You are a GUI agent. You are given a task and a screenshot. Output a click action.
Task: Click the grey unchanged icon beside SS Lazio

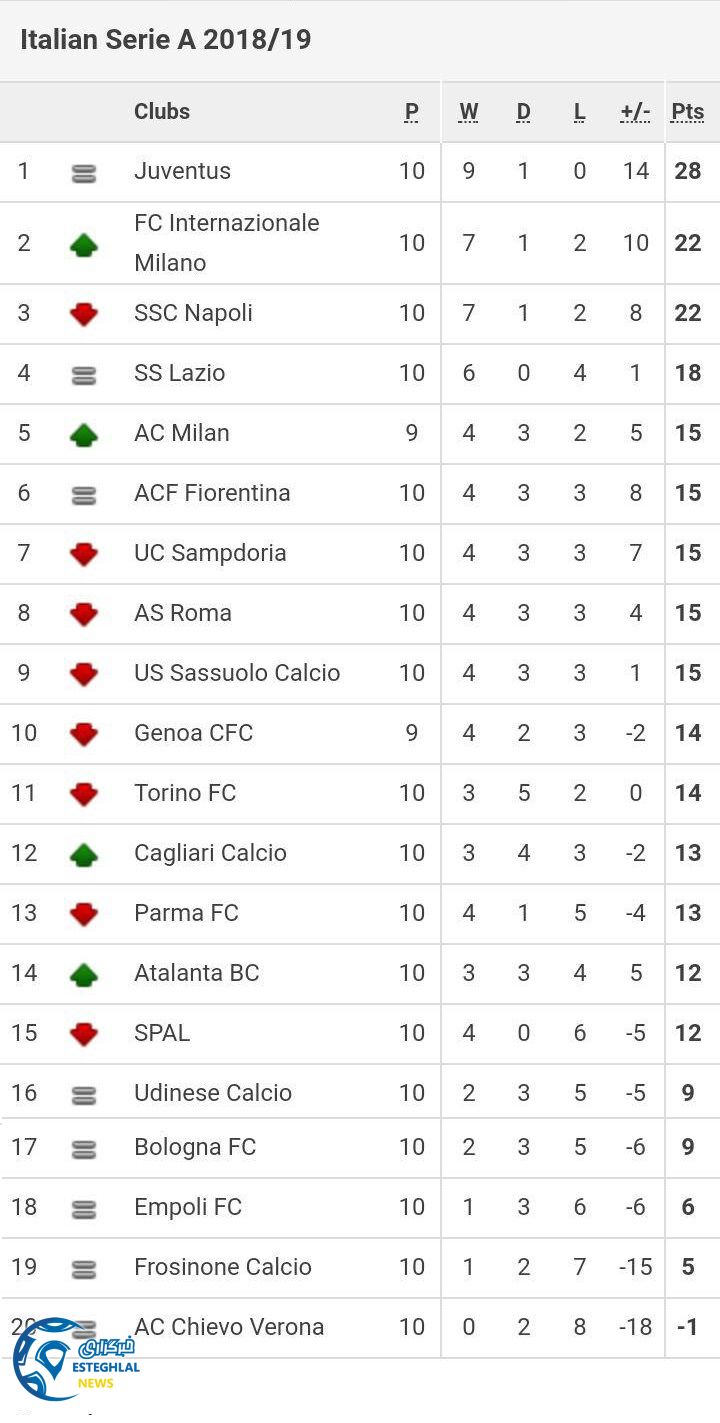pyautogui.click(x=84, y=375)
